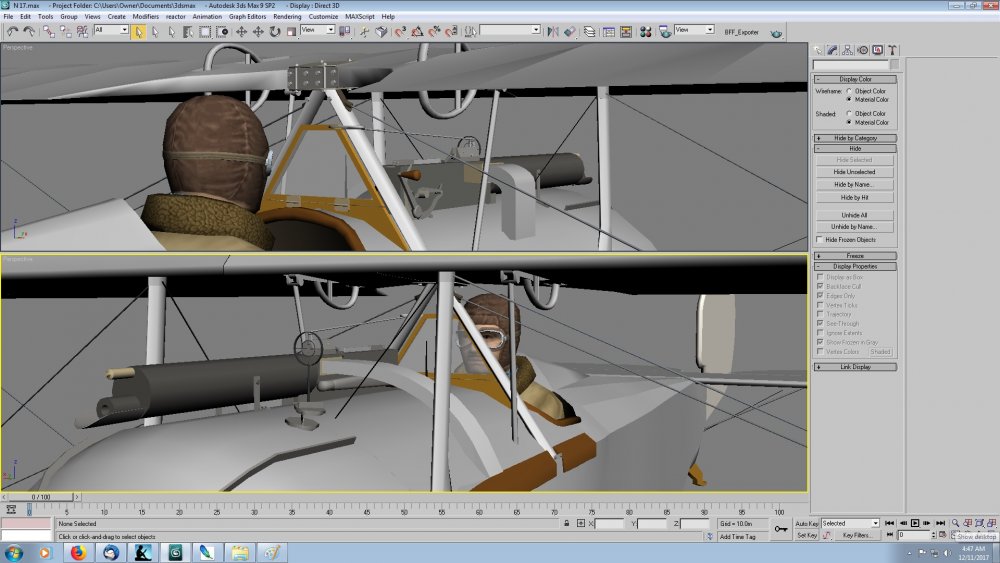Click the Unhide All button
1000x563 pixels.
coord(855,215)
